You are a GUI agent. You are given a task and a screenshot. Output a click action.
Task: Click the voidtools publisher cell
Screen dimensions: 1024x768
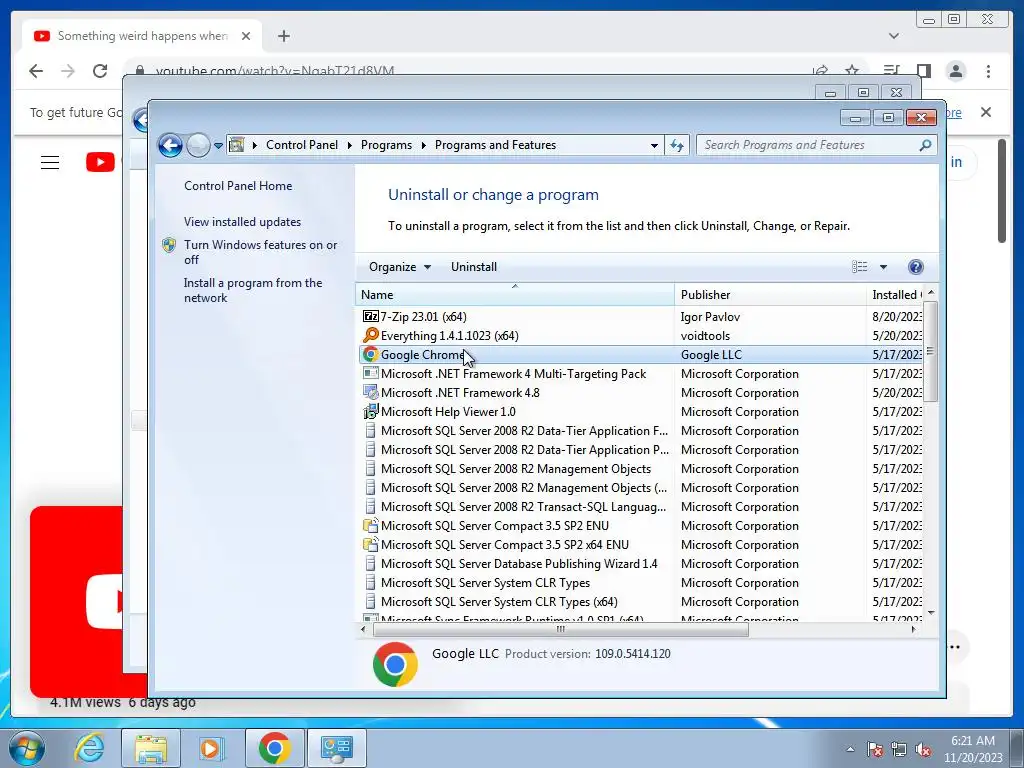705,336
